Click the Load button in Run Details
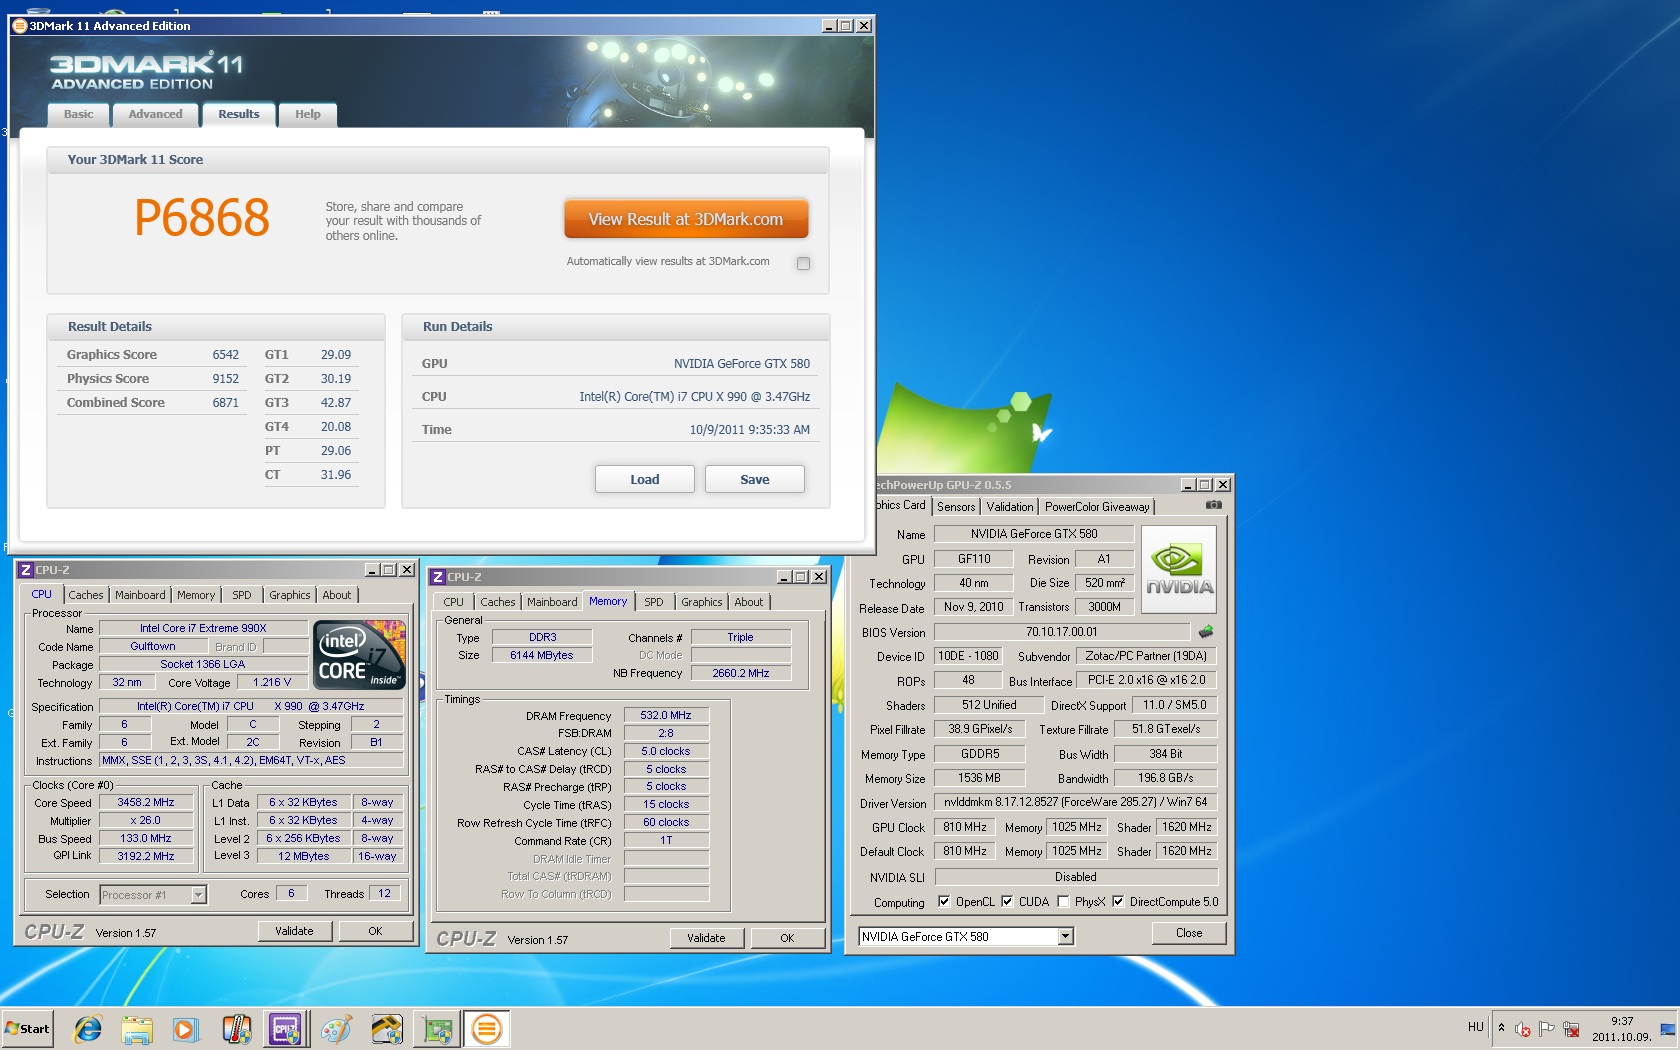Viewport: 1680px width, 1050px height. click(645, 479)
